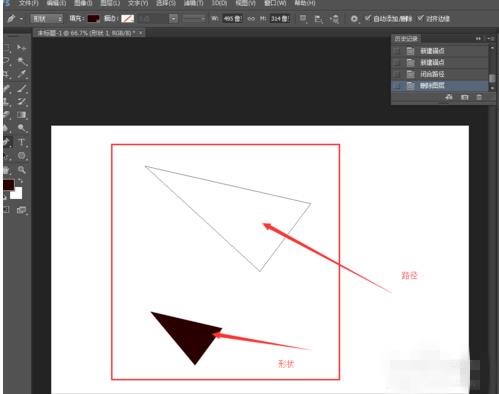Select the Zoom tool in toolbox
499x394 pixels.
pos(22,170)
